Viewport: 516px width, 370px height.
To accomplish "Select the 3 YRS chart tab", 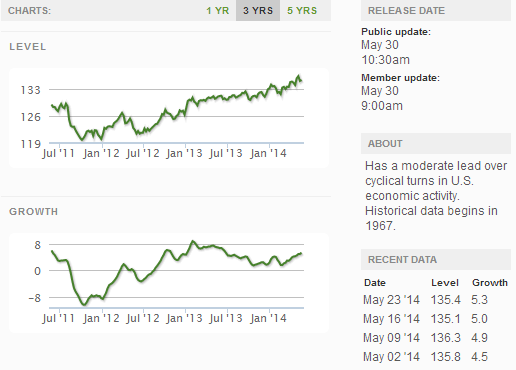I will click(258, 11).
